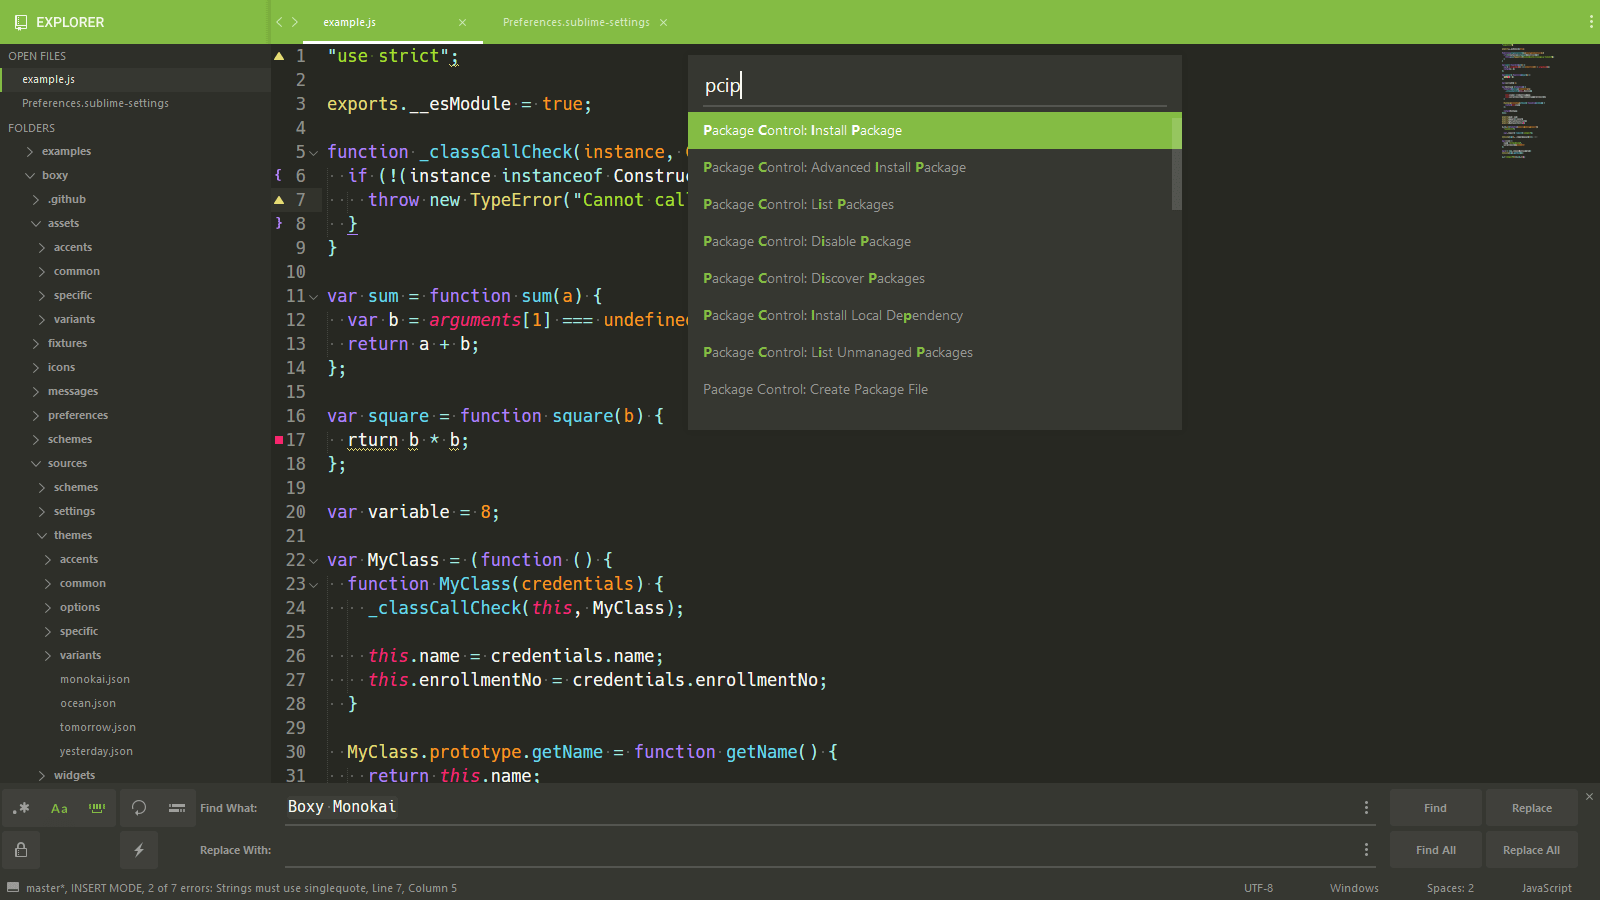Click the wrap search icon
Screen dimensions: 1600x900
point(139,808)
